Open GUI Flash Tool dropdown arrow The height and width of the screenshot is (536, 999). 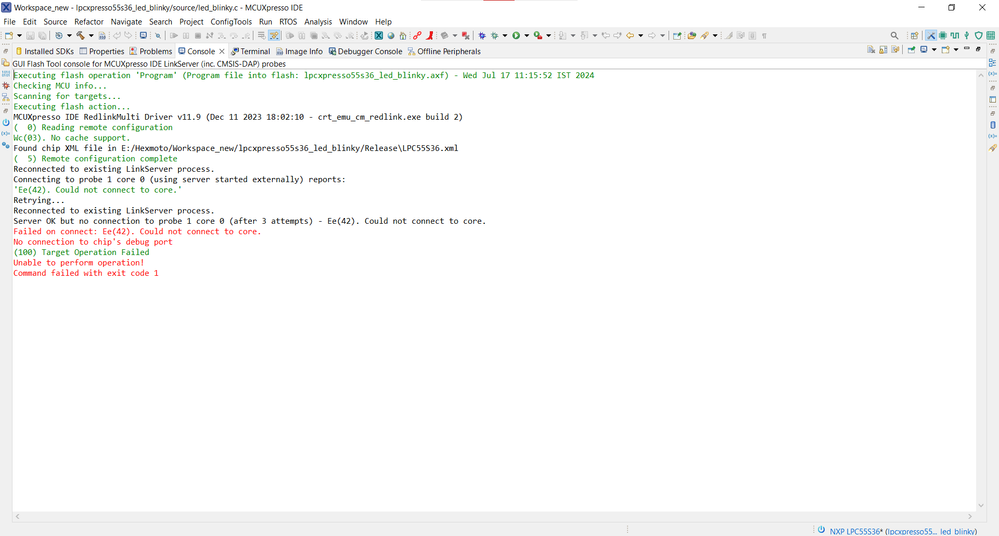click(x=715, y=36)
